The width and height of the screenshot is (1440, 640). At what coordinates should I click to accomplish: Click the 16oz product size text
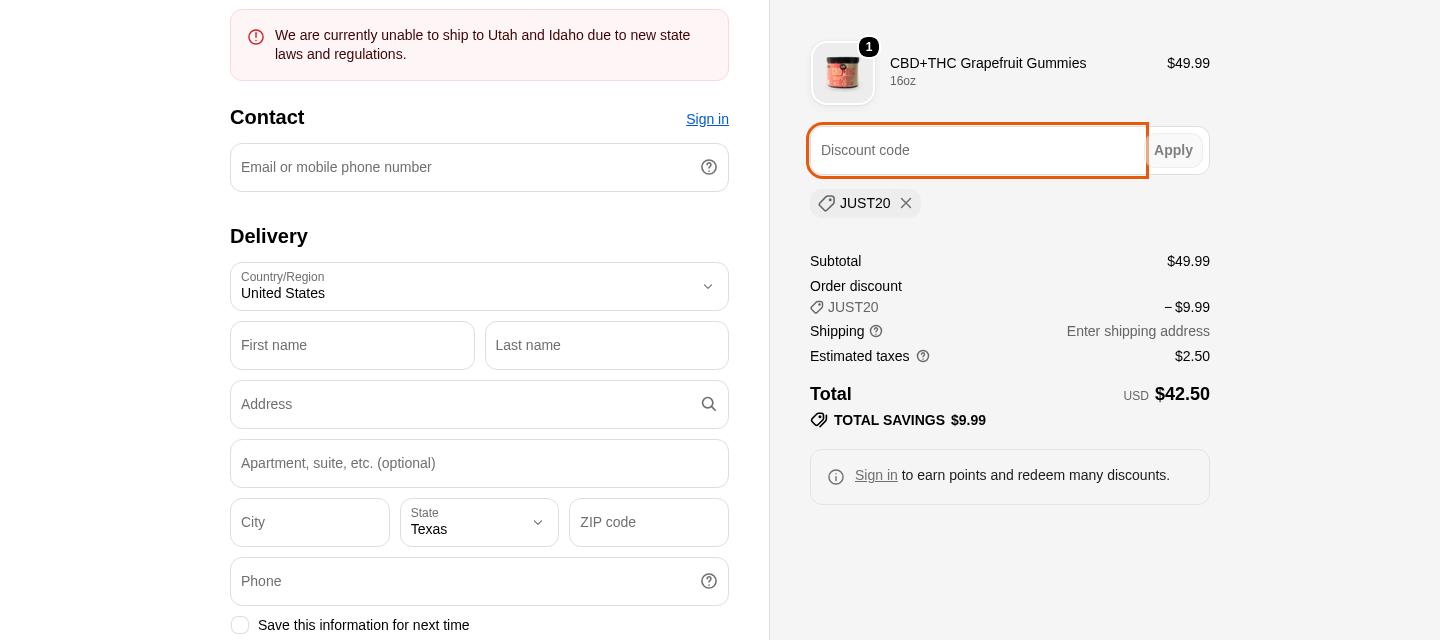[x=903, y=81]
